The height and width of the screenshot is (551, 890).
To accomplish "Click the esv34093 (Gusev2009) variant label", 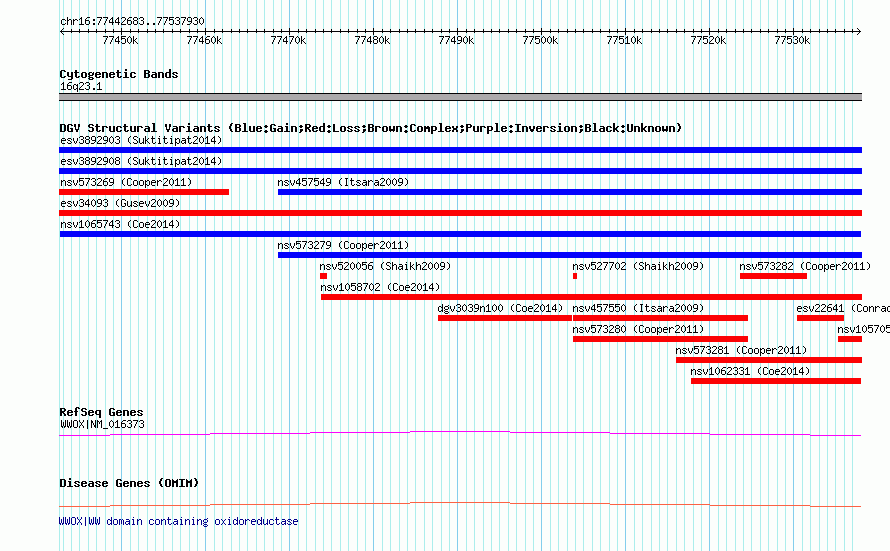I will click(x=120, y=203).
